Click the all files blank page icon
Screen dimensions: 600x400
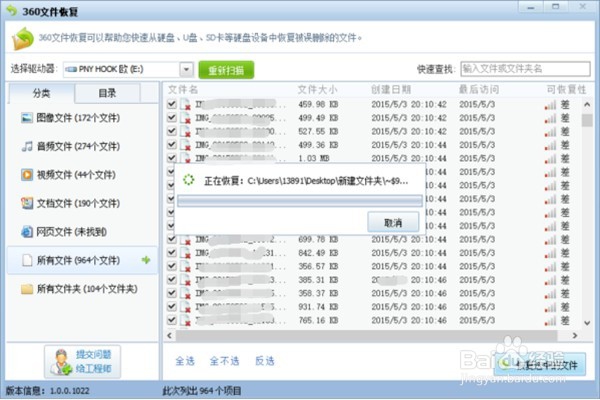[x=27, y=260]
